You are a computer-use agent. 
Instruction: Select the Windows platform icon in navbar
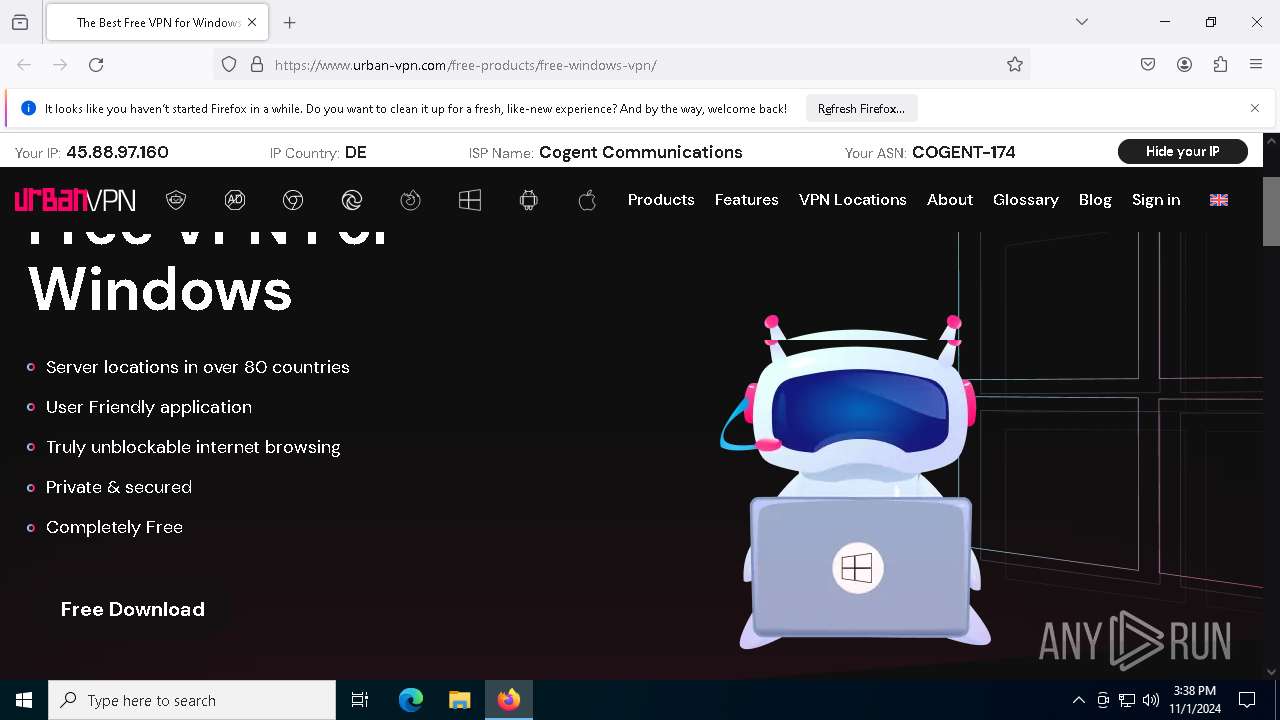470,200
